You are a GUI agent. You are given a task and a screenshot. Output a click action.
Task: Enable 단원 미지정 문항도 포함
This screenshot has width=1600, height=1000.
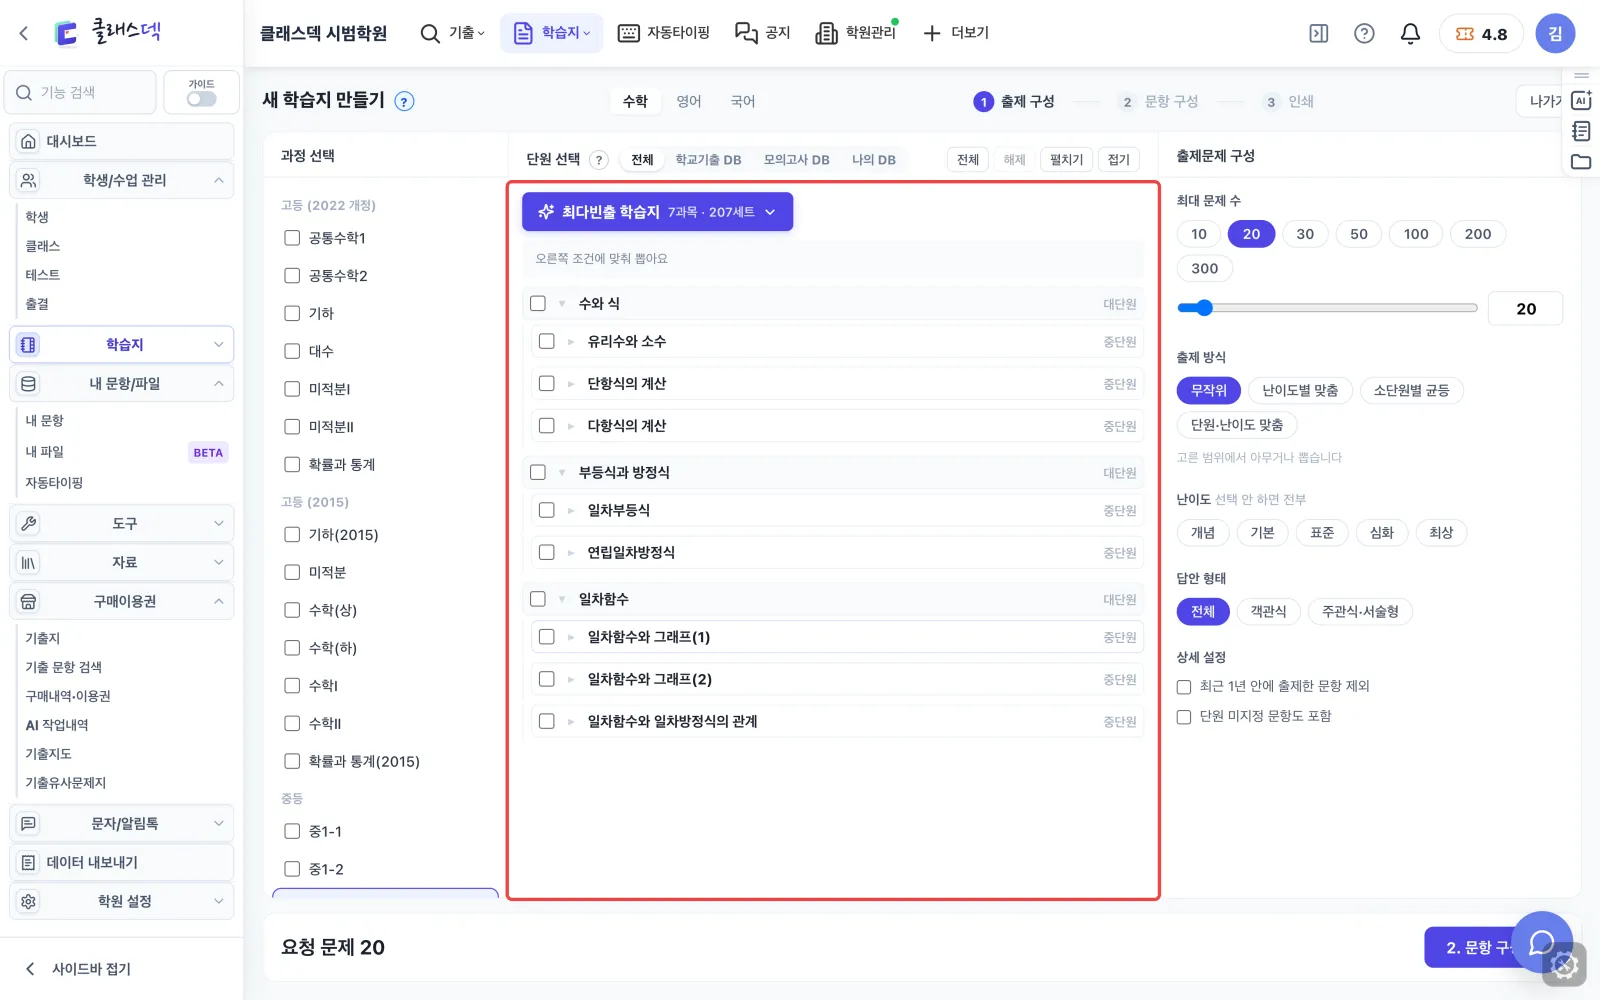click(x=1184, y=717)
